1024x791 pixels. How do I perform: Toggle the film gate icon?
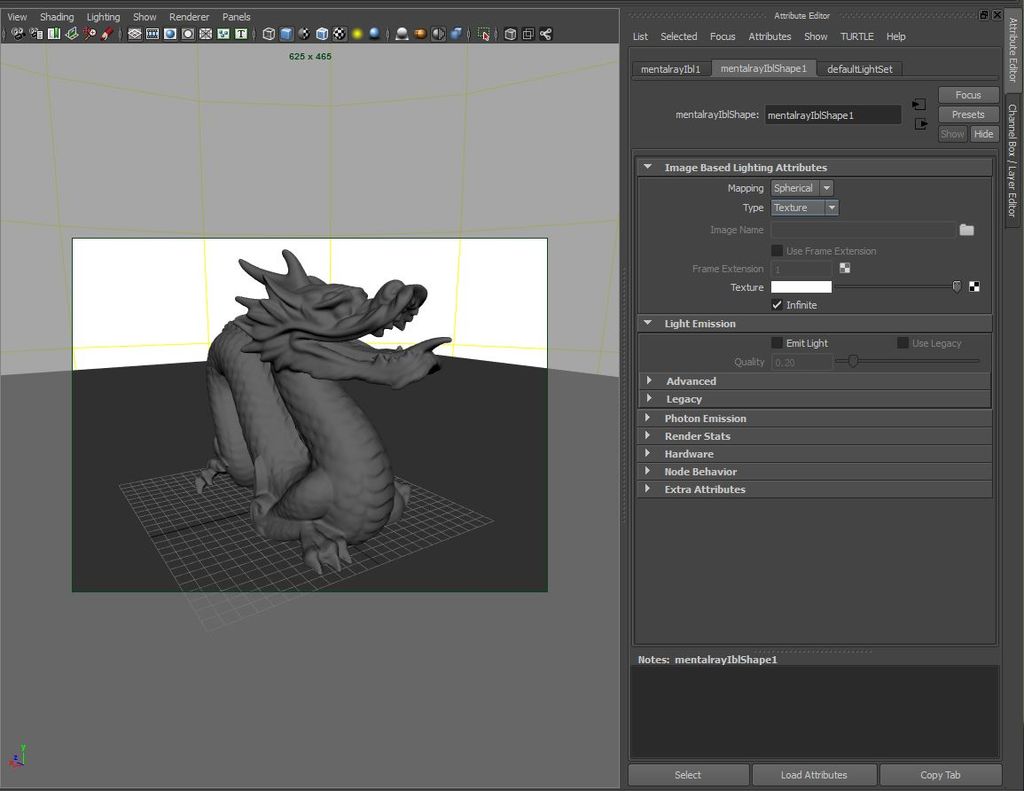(x=152, y=34)
